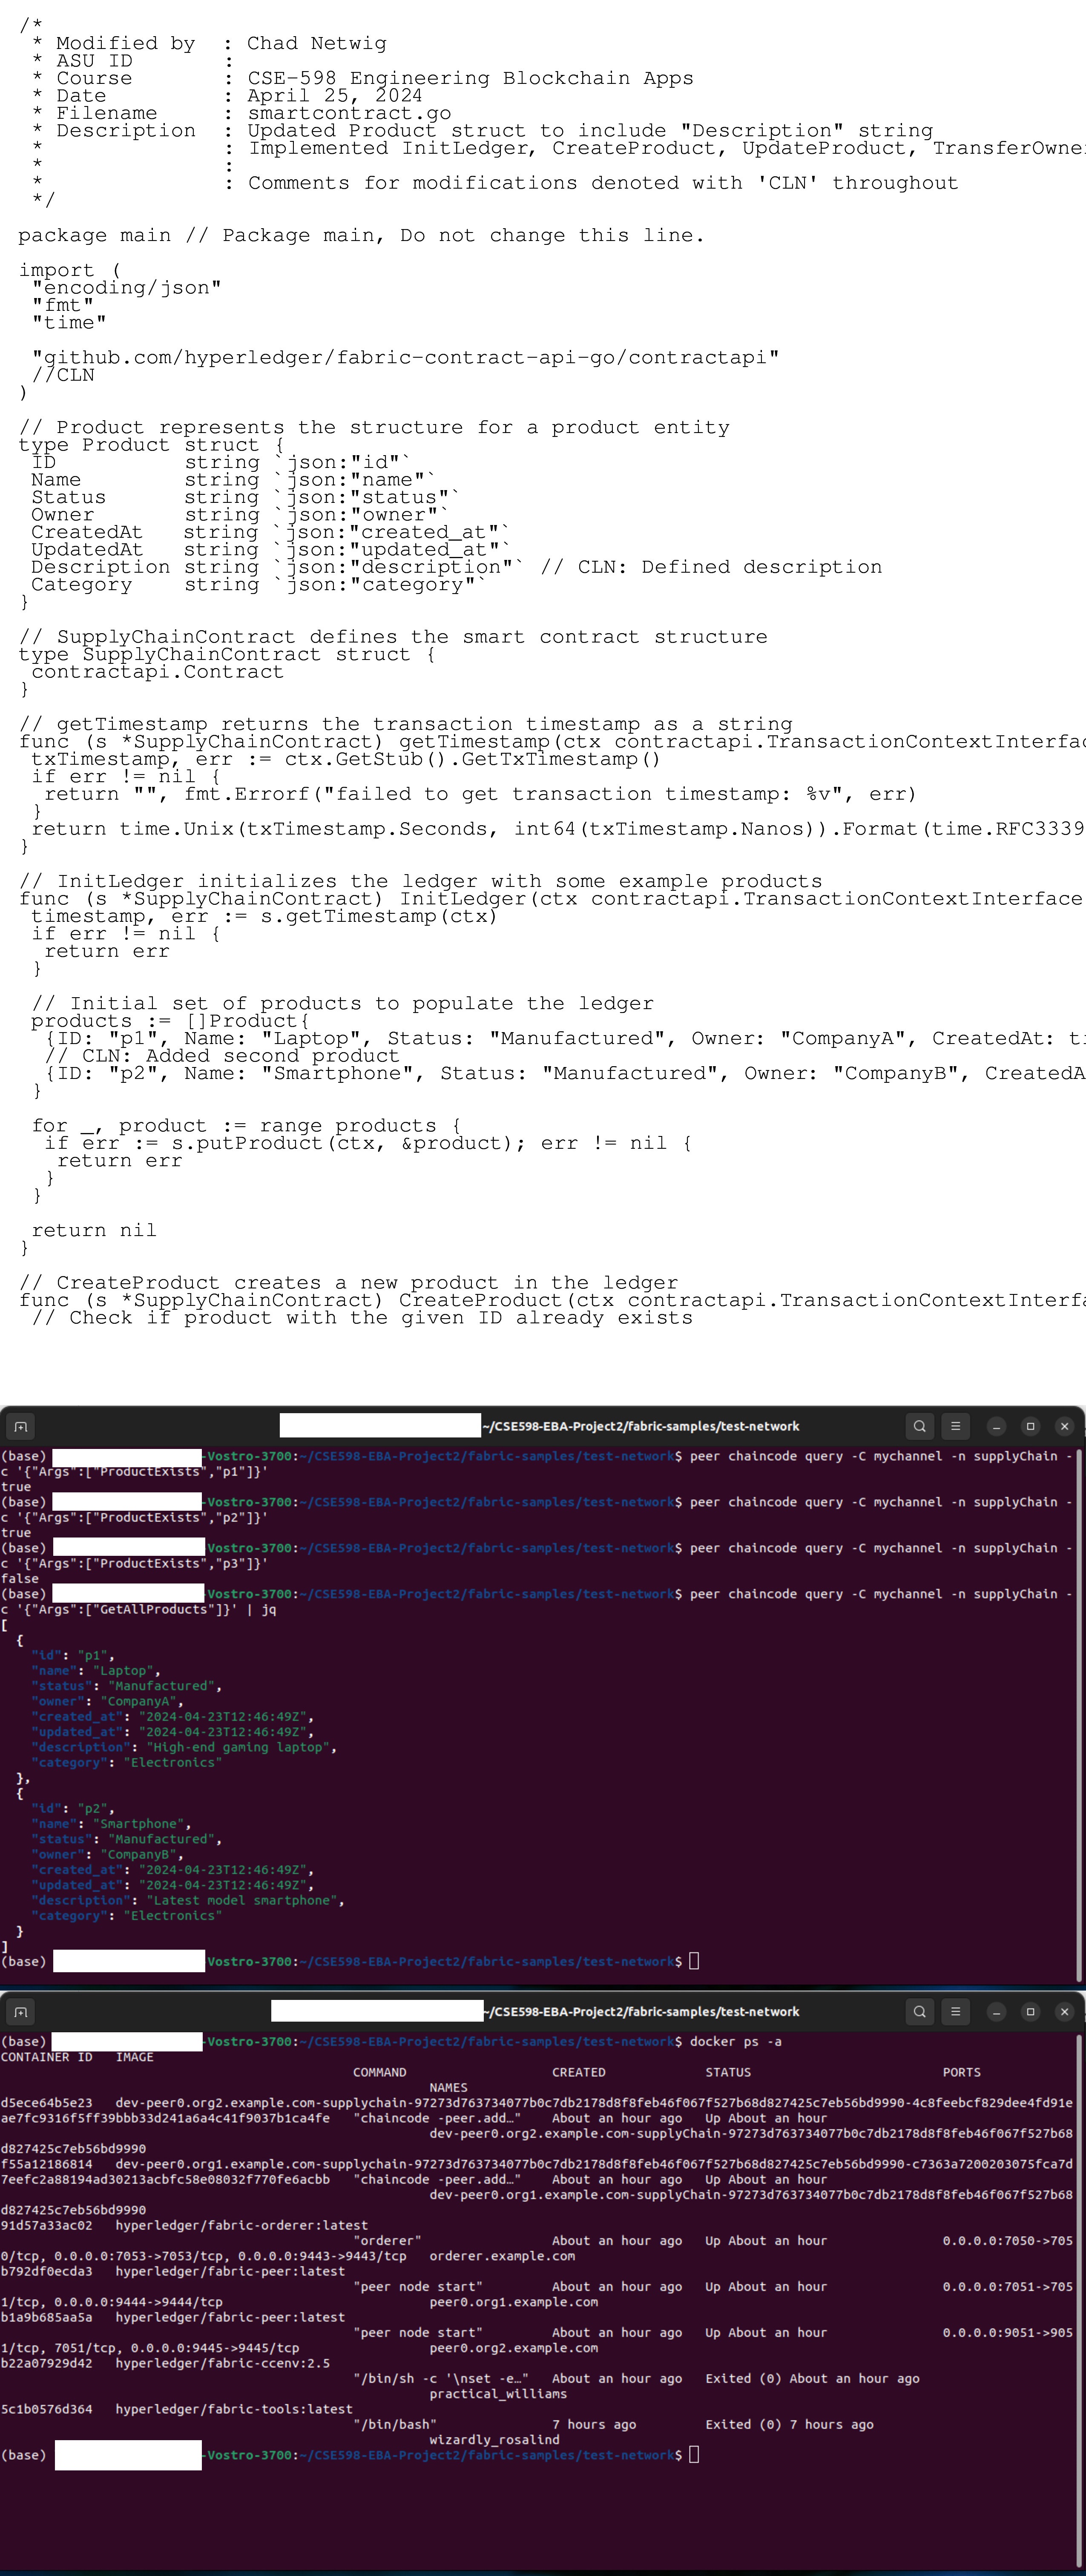Click search icon in docker ps terminal
The width and height of the screenshot is (1086, 2576).
coord(920,2011)
